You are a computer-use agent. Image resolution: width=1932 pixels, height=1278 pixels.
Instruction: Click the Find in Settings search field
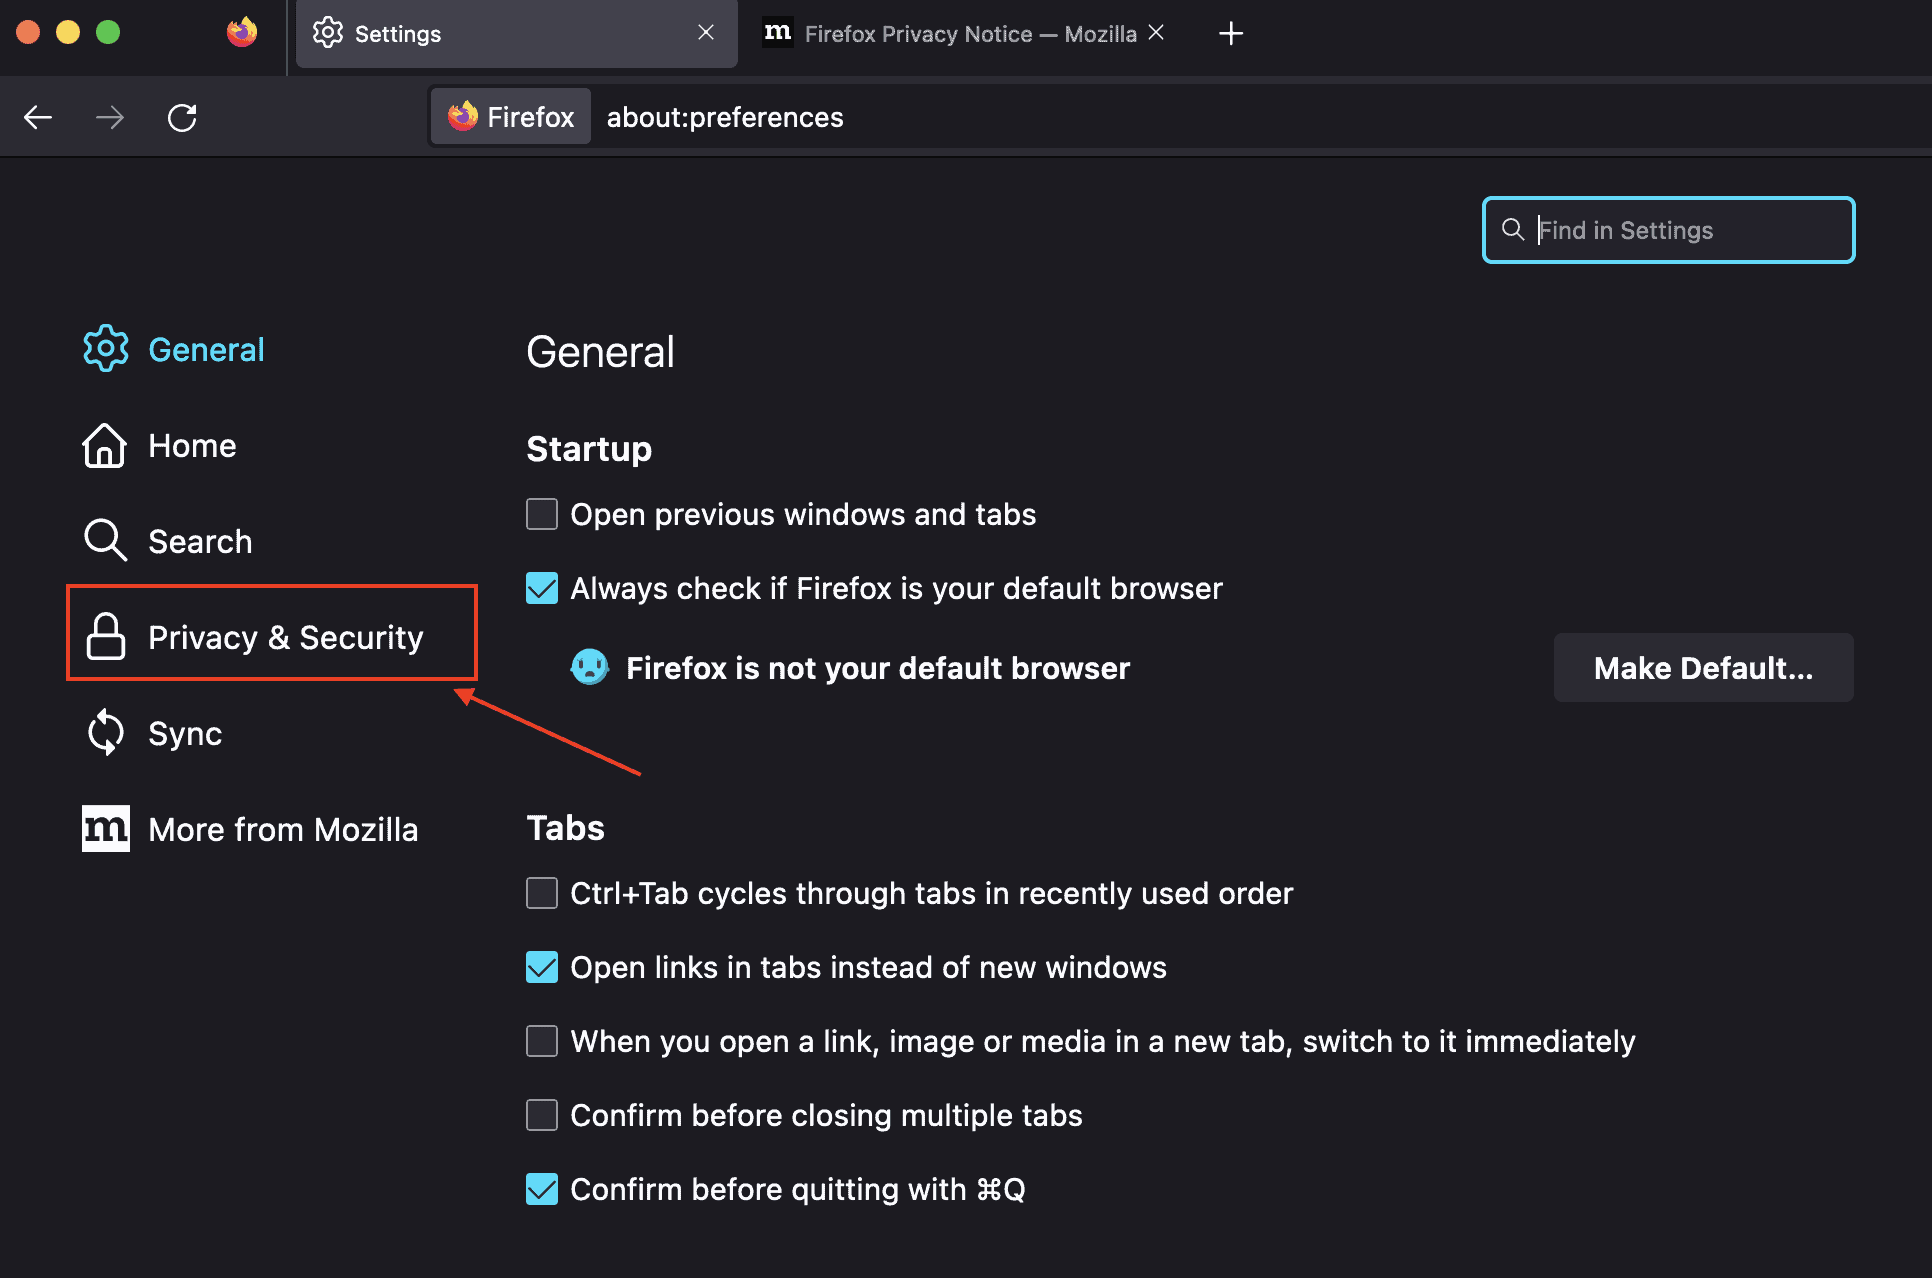click(1680, 231)
